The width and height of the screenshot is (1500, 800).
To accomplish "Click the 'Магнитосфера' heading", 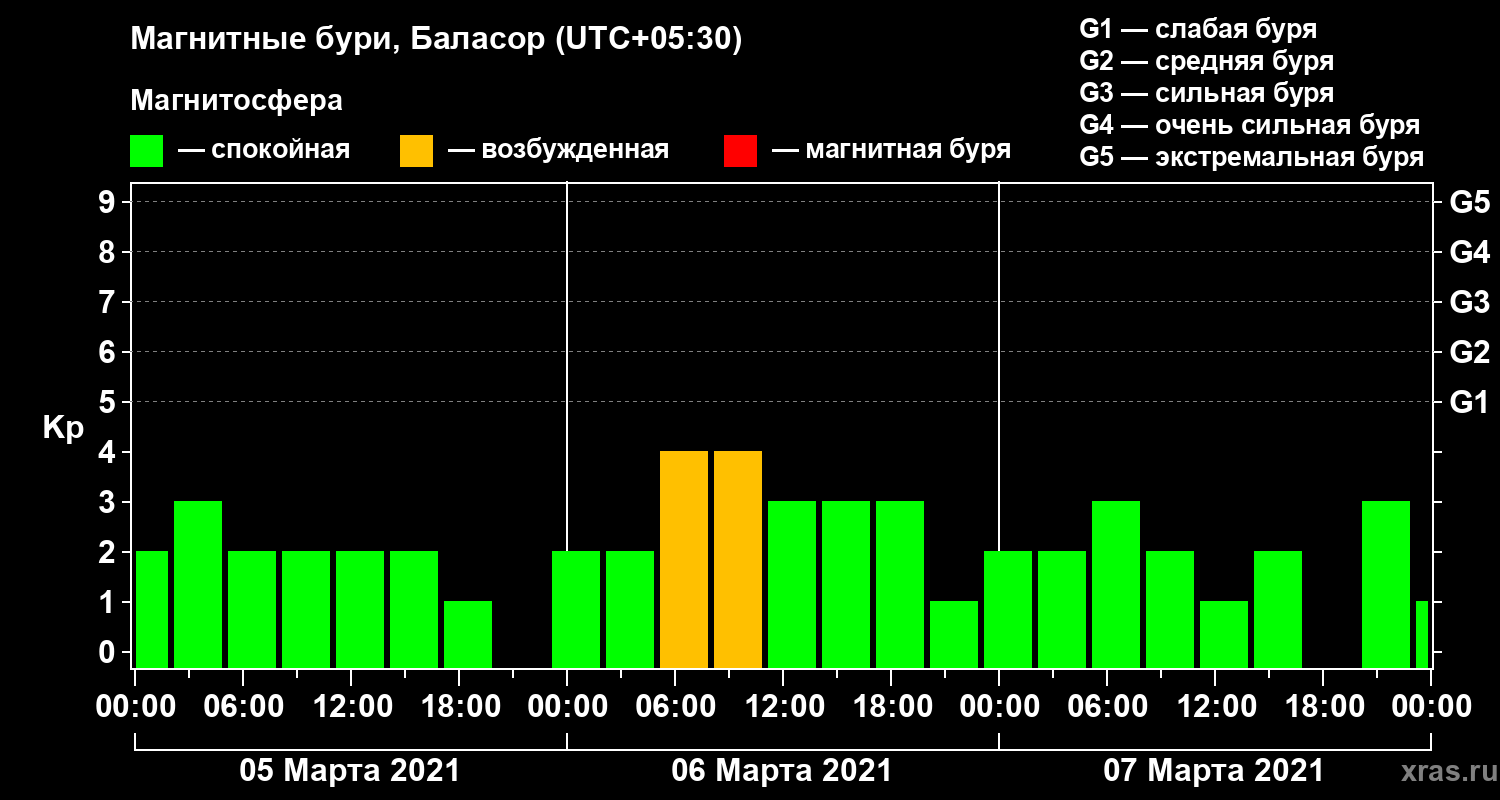I will (236, 101).
